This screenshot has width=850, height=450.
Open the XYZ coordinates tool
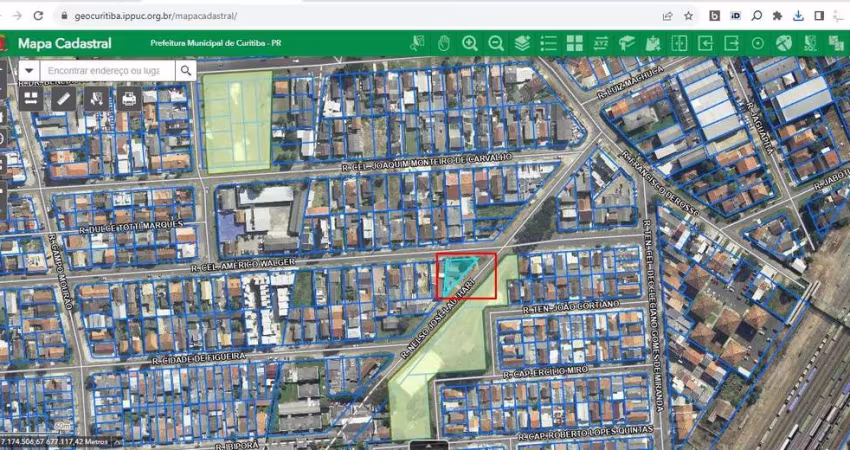[601, 43]
